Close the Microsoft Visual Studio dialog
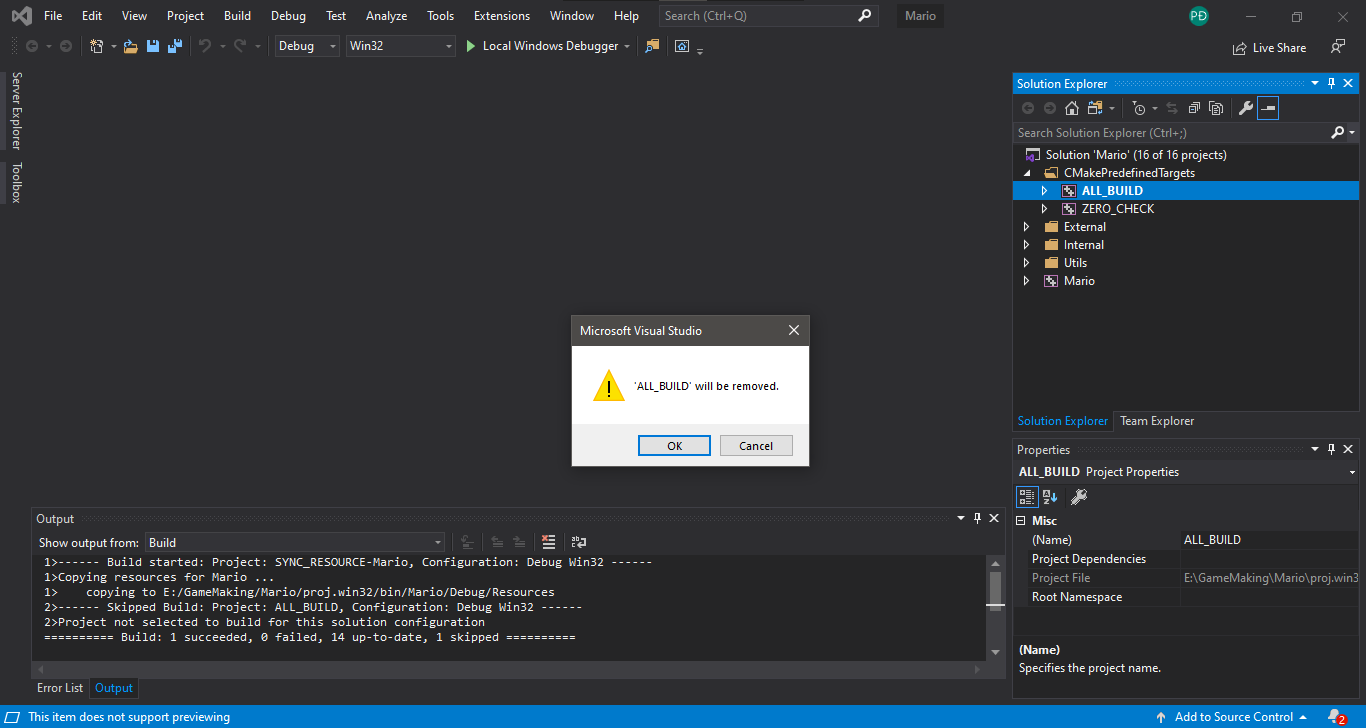Viewport: 1366px width, 728px height. pyautogui.click(x=794, y=330)
